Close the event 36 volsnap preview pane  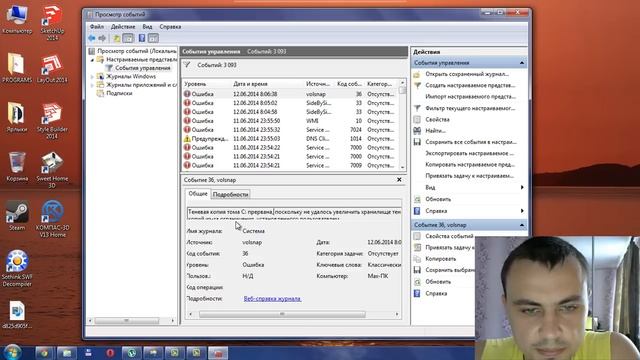pyautogui.click(x=399, y=180)
